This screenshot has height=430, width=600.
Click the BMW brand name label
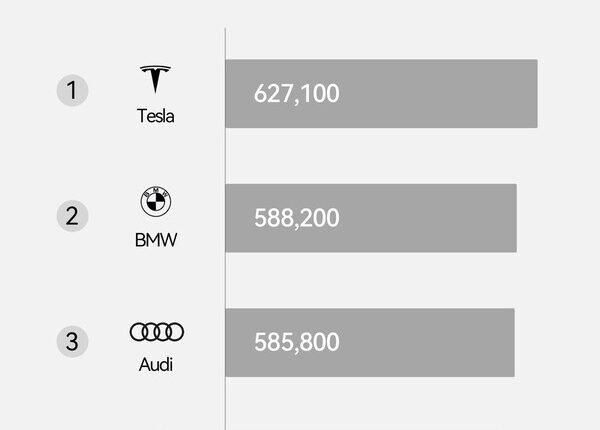pyautogui.click(x=155, y=240)
